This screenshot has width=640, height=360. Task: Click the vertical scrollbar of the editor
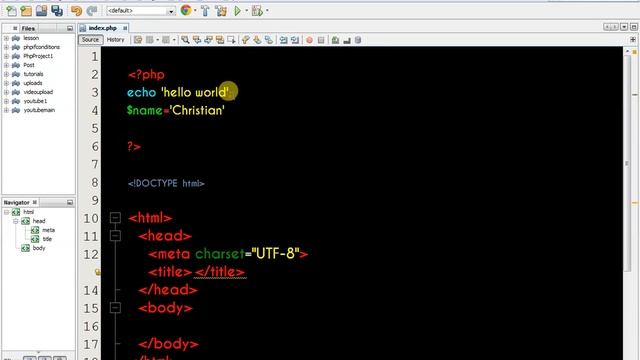tap(627, 163)
